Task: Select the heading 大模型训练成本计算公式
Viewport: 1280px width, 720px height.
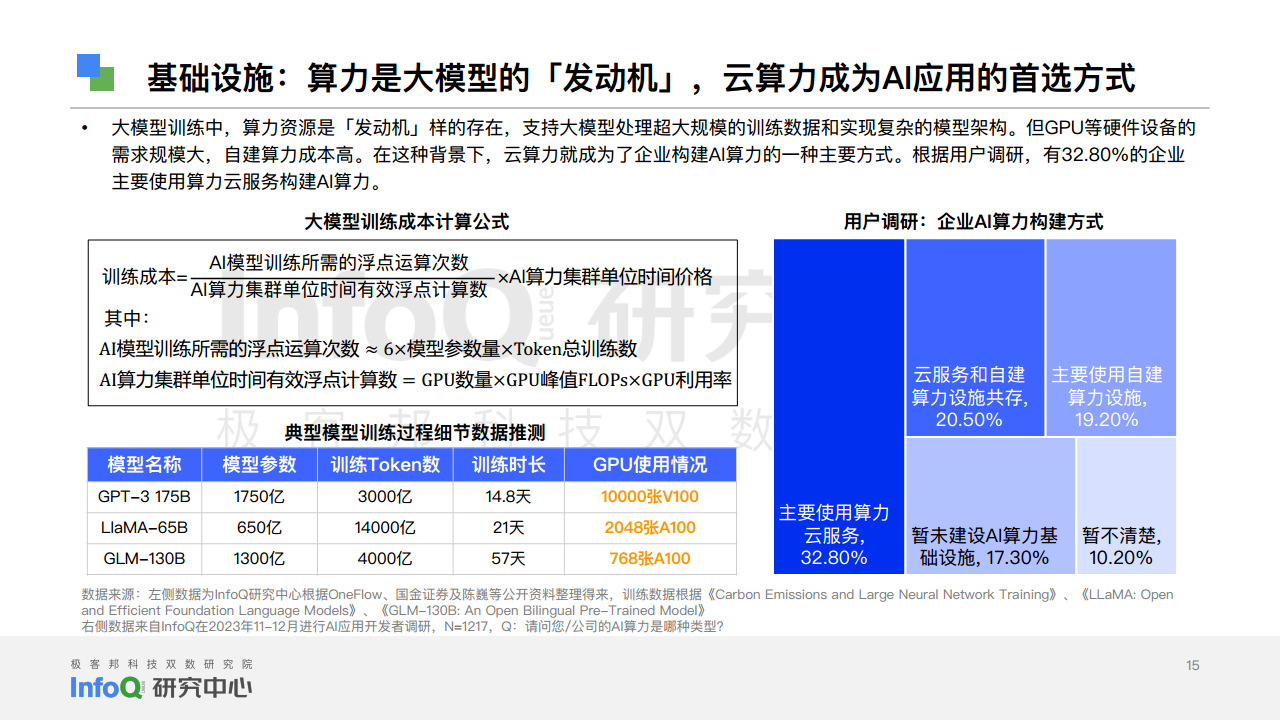Action: click(x=407, y=221)
